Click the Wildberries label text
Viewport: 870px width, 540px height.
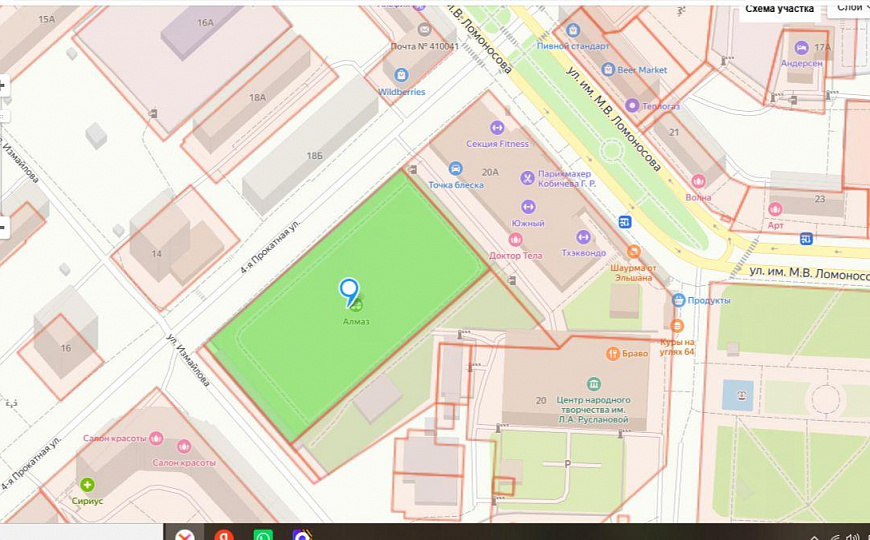click(x=402, y=92)
